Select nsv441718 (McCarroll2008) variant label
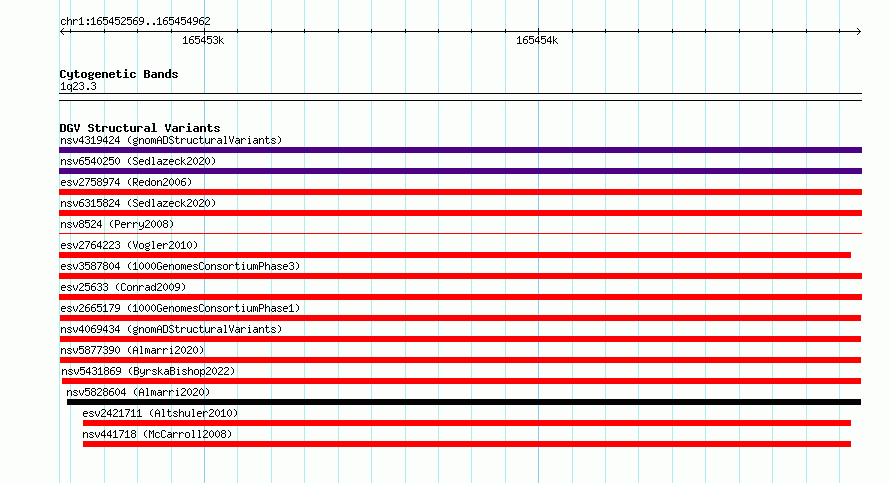This screenshot has height=483, width=890. (157, 434)
